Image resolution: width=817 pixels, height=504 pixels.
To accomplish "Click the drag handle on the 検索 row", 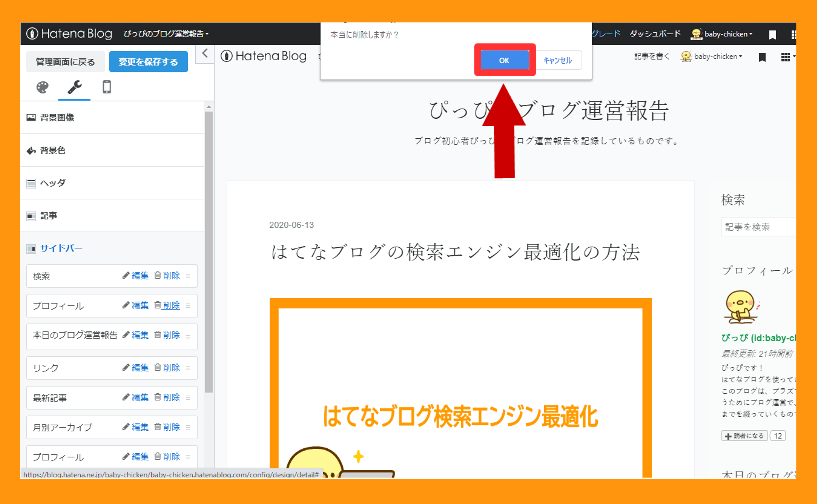I will (188, 276).
